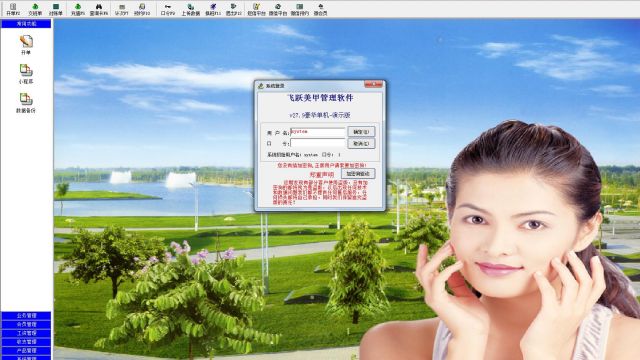640x360 pixels.
Task: Click the binoculars search toolbar icon
Action: pos(99,9)
